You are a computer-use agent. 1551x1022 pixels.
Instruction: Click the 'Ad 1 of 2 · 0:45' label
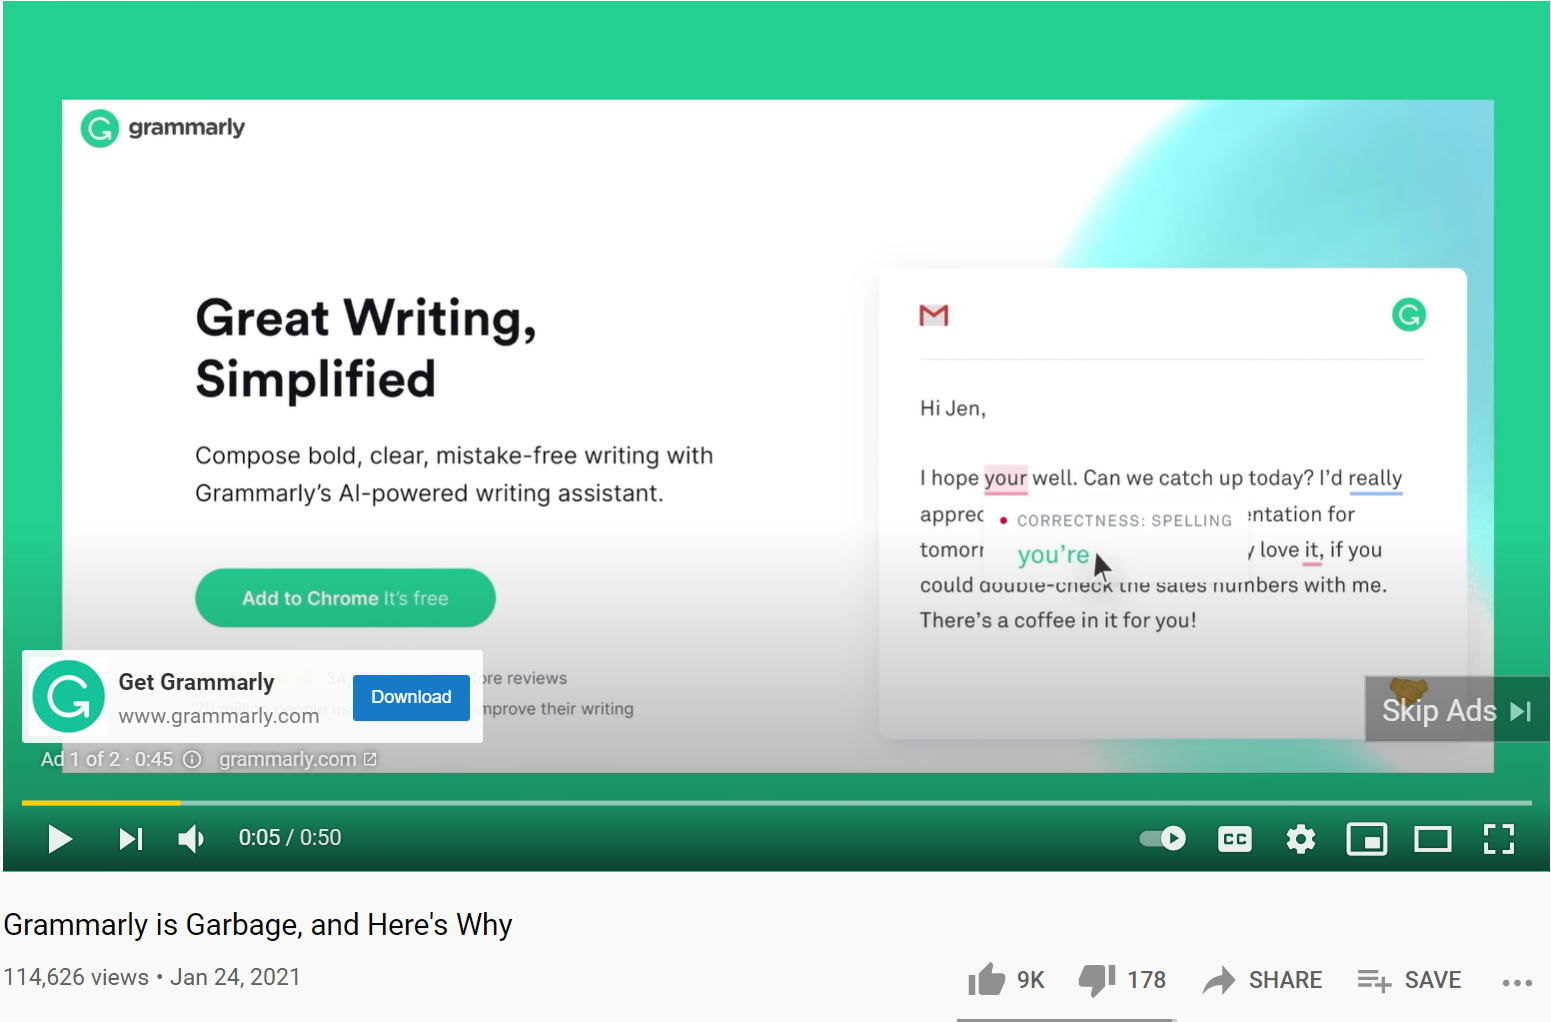point(107,759)
